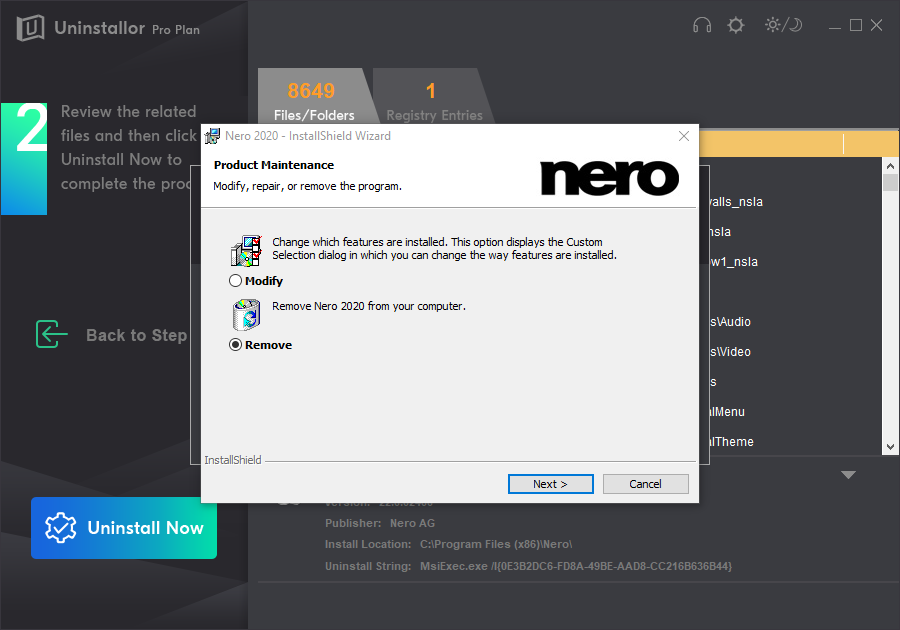Image resolution: width=900 pixels, height=630 pixels.
Task: Click the file list scrollbar thumb
Action: pyautogui.click(x=890, y=182)
